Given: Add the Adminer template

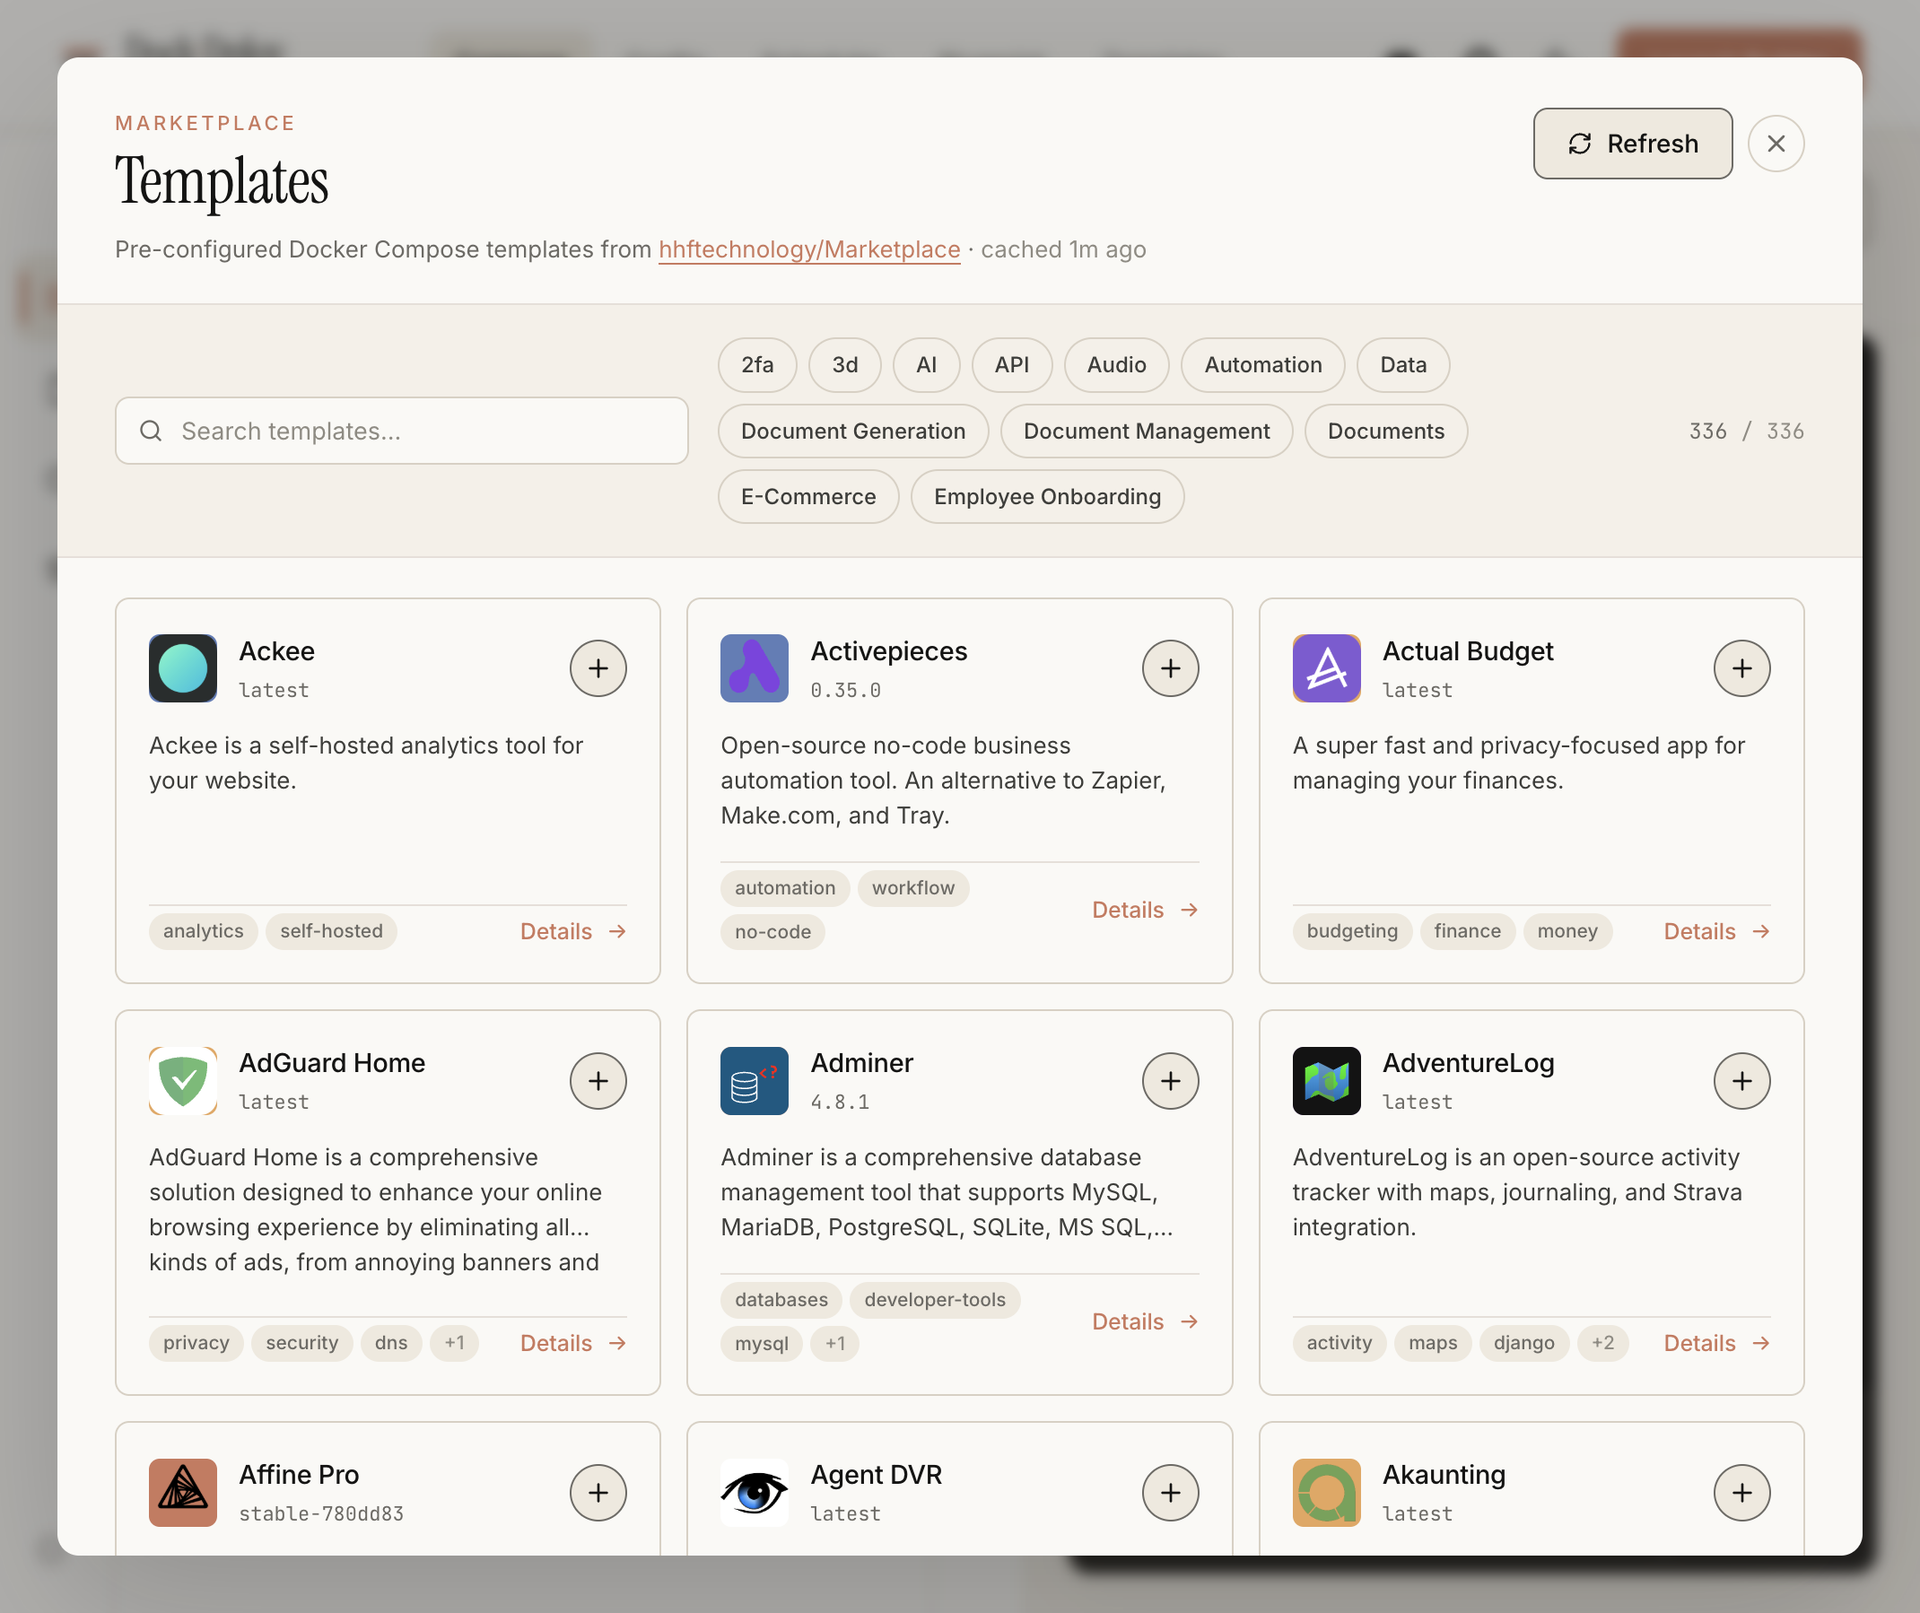Looking at the screenshot, I should 1170,1080.
